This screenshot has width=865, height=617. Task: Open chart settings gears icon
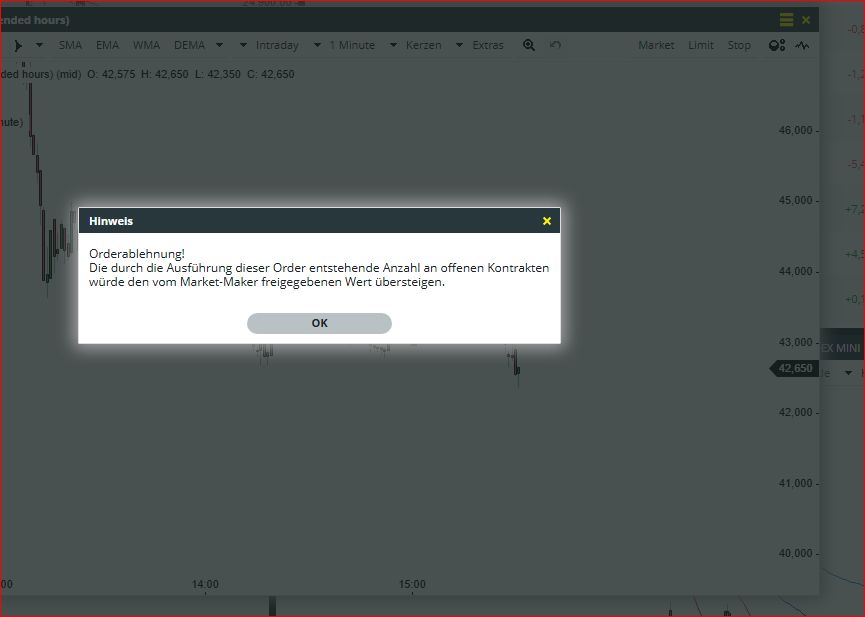click(x=776, y=45)
